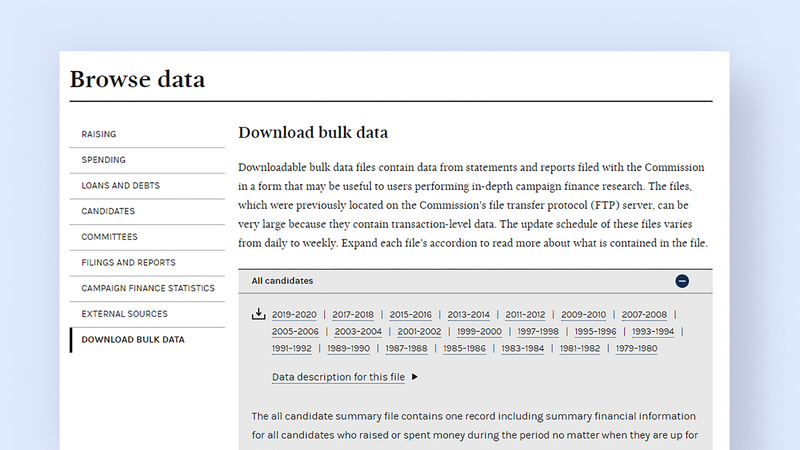This screenshot has width=800, height=450.
Task: Download the 2019-2020 candidates file
Action: 294,315
